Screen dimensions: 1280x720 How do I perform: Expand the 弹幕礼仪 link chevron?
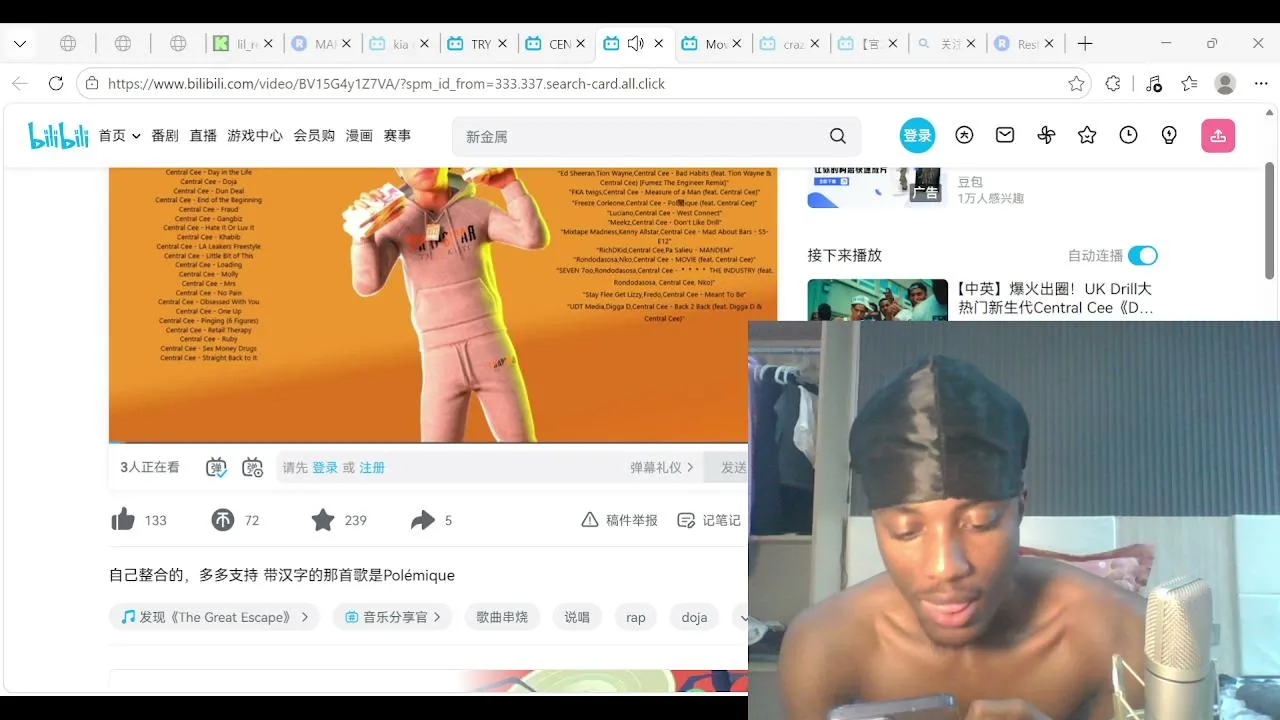(x=690, y=467)
